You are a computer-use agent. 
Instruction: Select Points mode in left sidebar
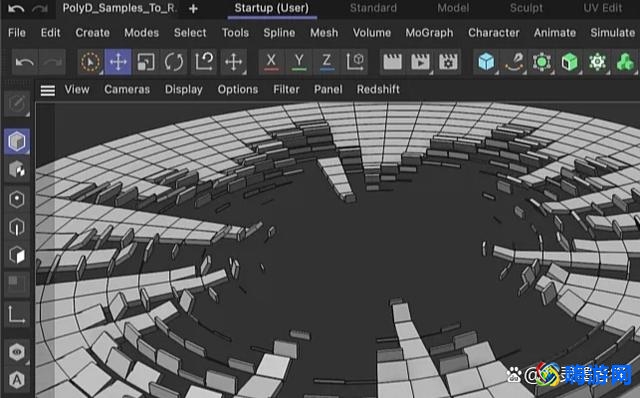click(x=17, y=200)
